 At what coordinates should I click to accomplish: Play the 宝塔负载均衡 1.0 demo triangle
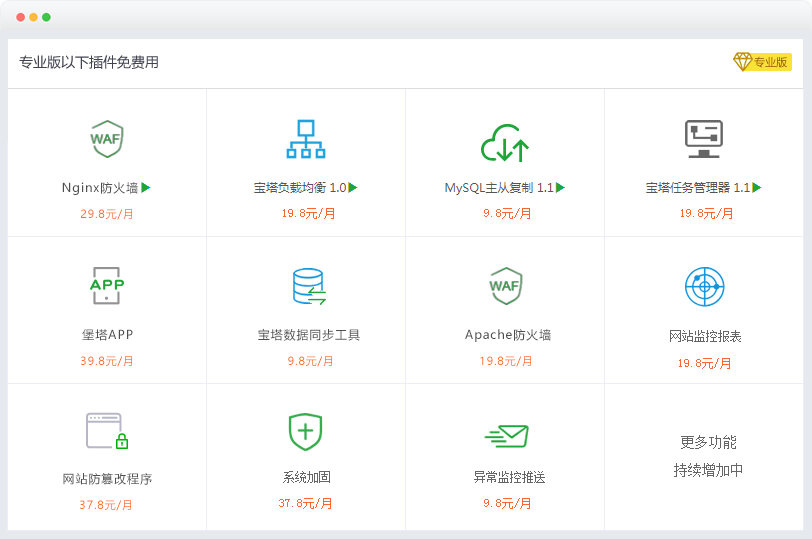pyautogui.click(x=353, y=187)
